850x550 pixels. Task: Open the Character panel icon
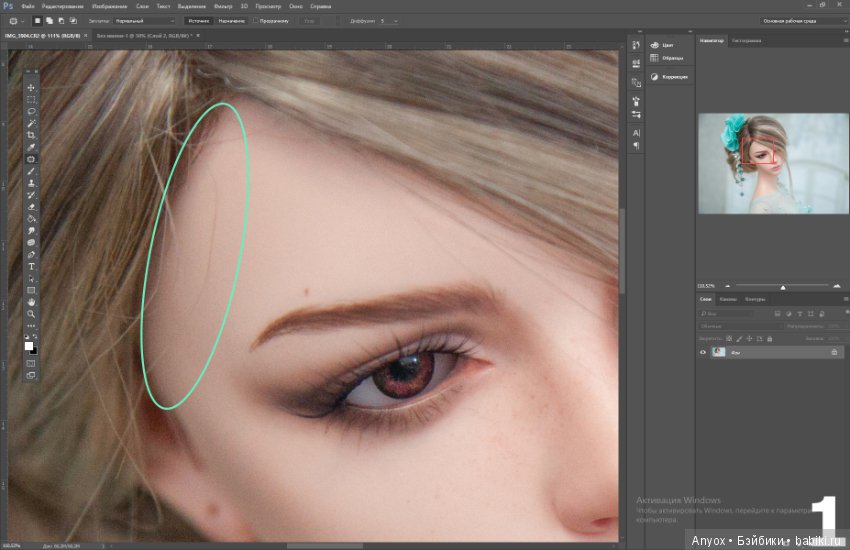coord(636,133)
